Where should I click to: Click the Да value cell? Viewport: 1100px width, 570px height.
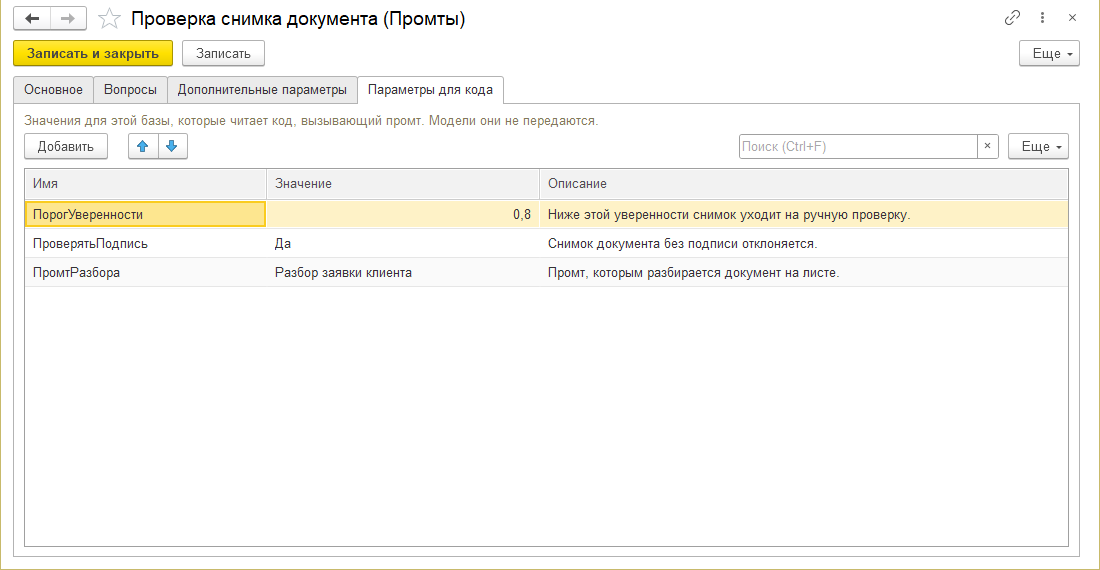[403, 244]
